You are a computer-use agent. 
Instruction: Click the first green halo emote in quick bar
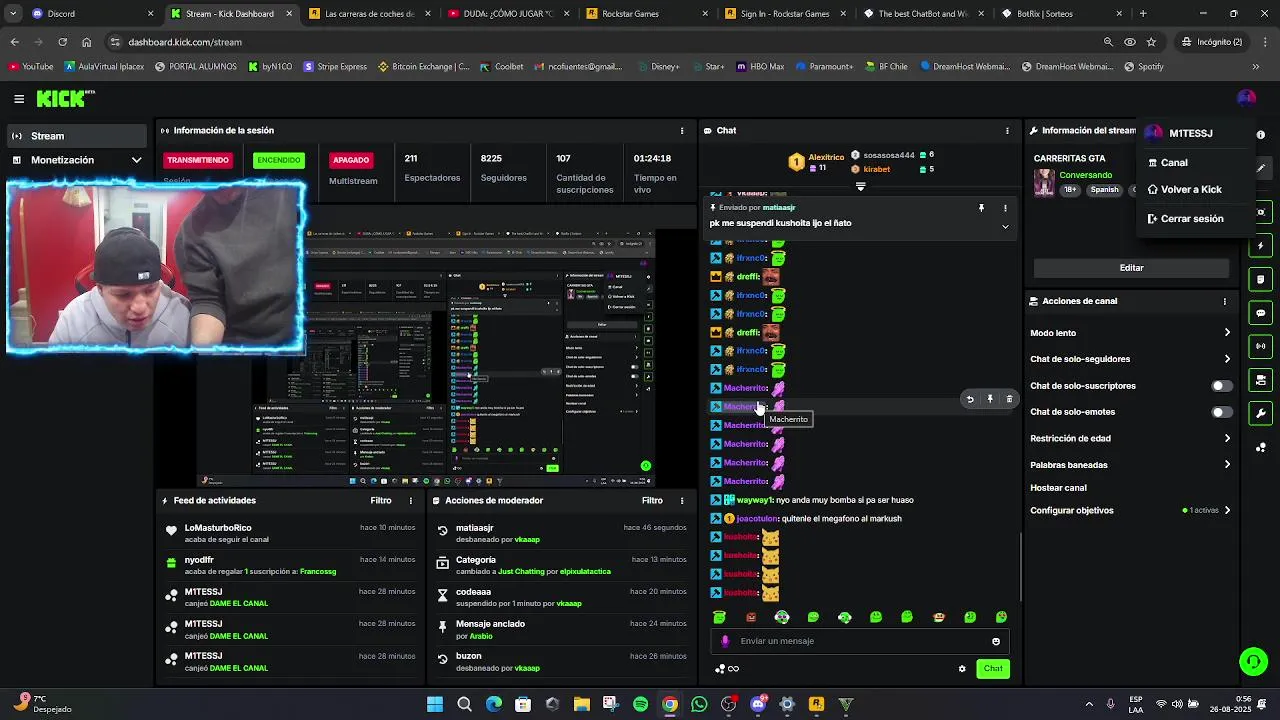(x=719, y=617)
